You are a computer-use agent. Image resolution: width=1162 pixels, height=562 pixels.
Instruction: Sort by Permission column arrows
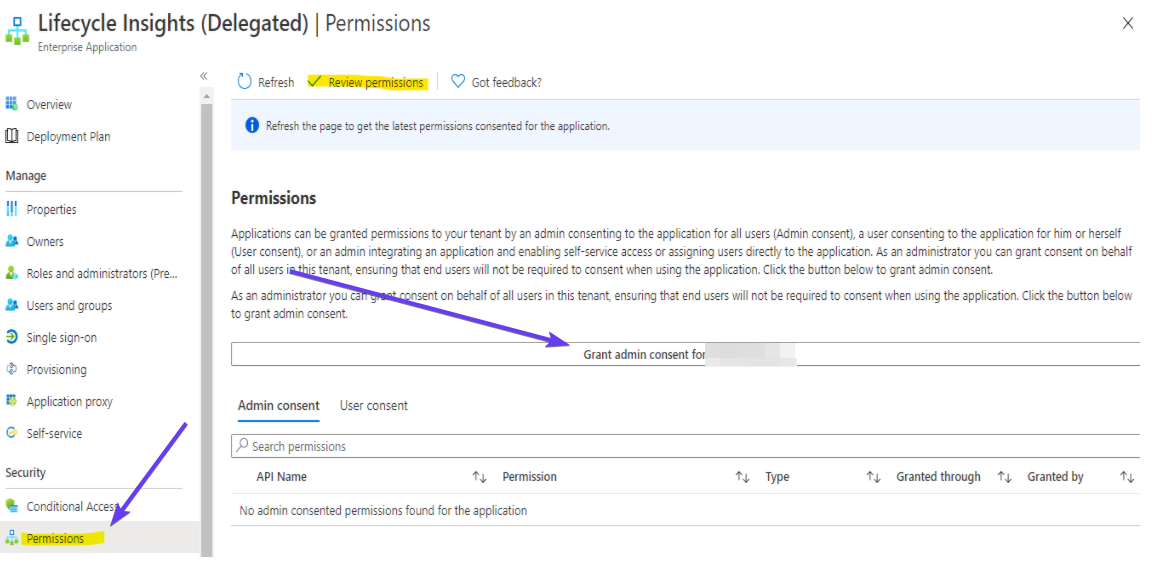tap(742, 477)
